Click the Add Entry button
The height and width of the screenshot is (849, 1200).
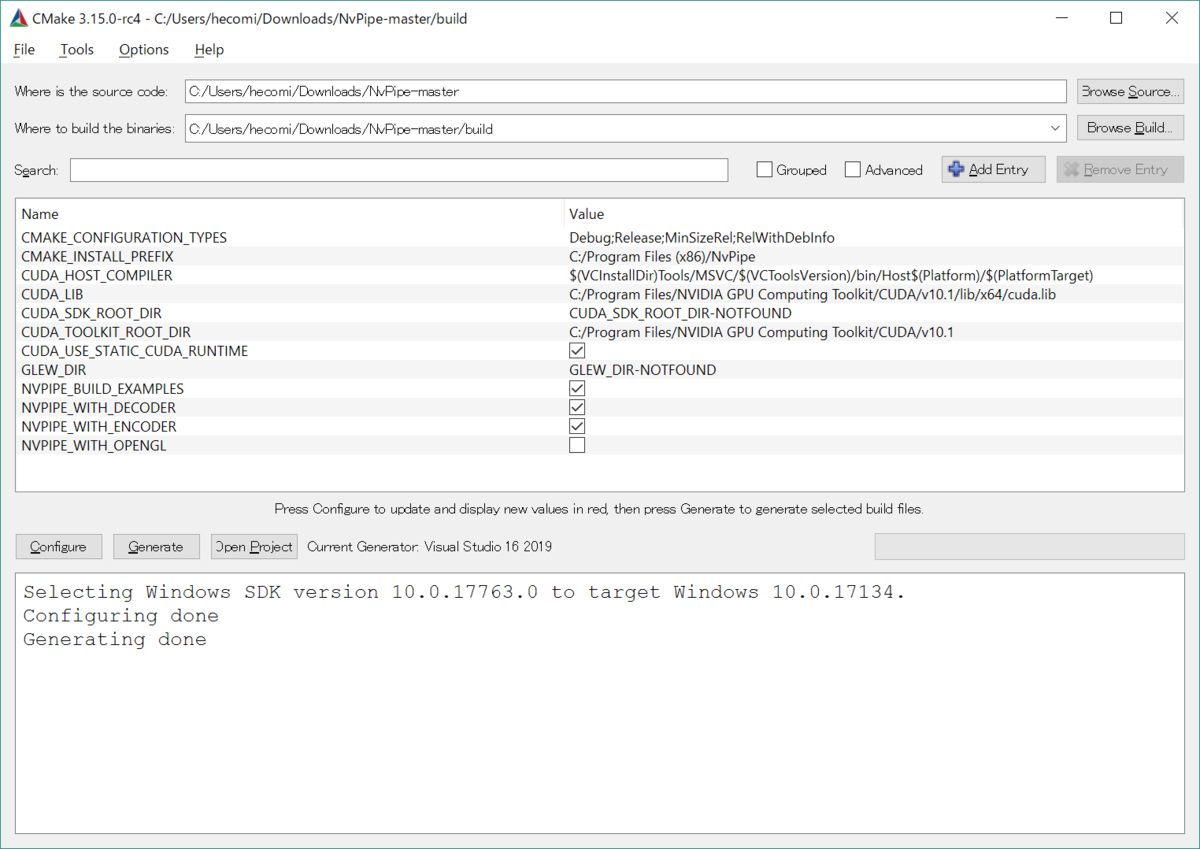[993, 170]
